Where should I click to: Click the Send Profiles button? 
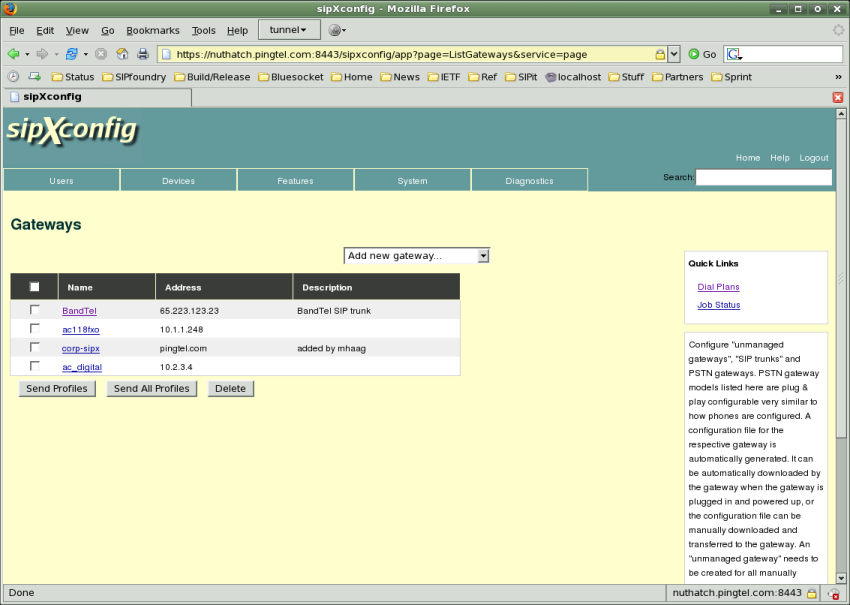click(57, 388)
